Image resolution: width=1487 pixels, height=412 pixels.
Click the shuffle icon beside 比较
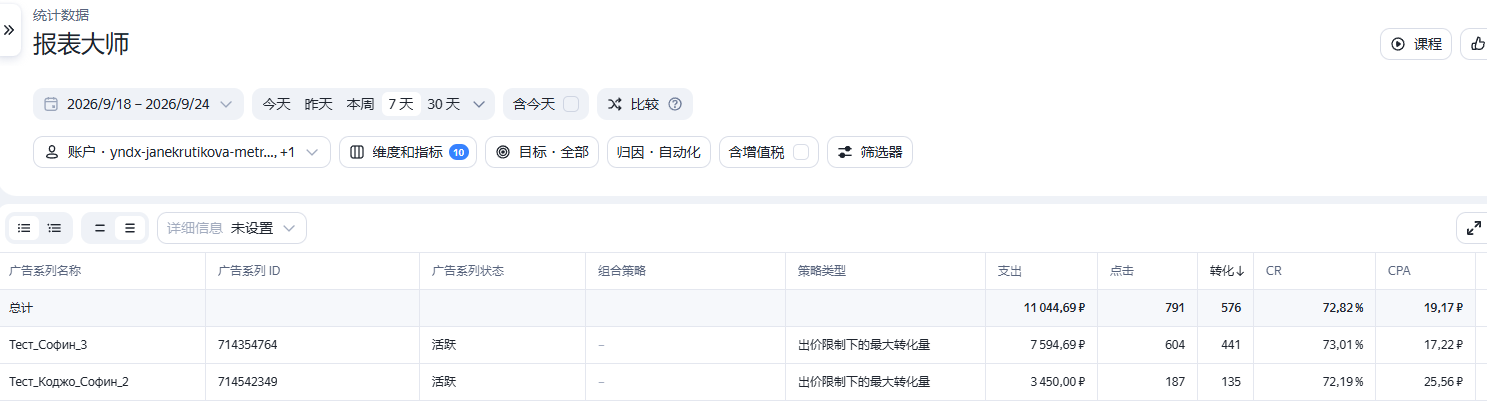[x=615, y=104]
